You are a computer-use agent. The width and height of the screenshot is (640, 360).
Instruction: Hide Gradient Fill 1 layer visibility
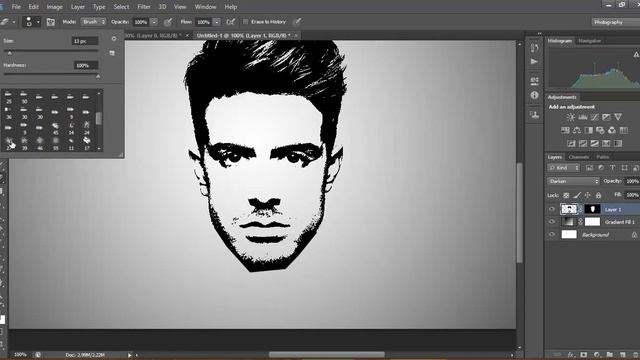pyautogui.click(x=552, y=222)
